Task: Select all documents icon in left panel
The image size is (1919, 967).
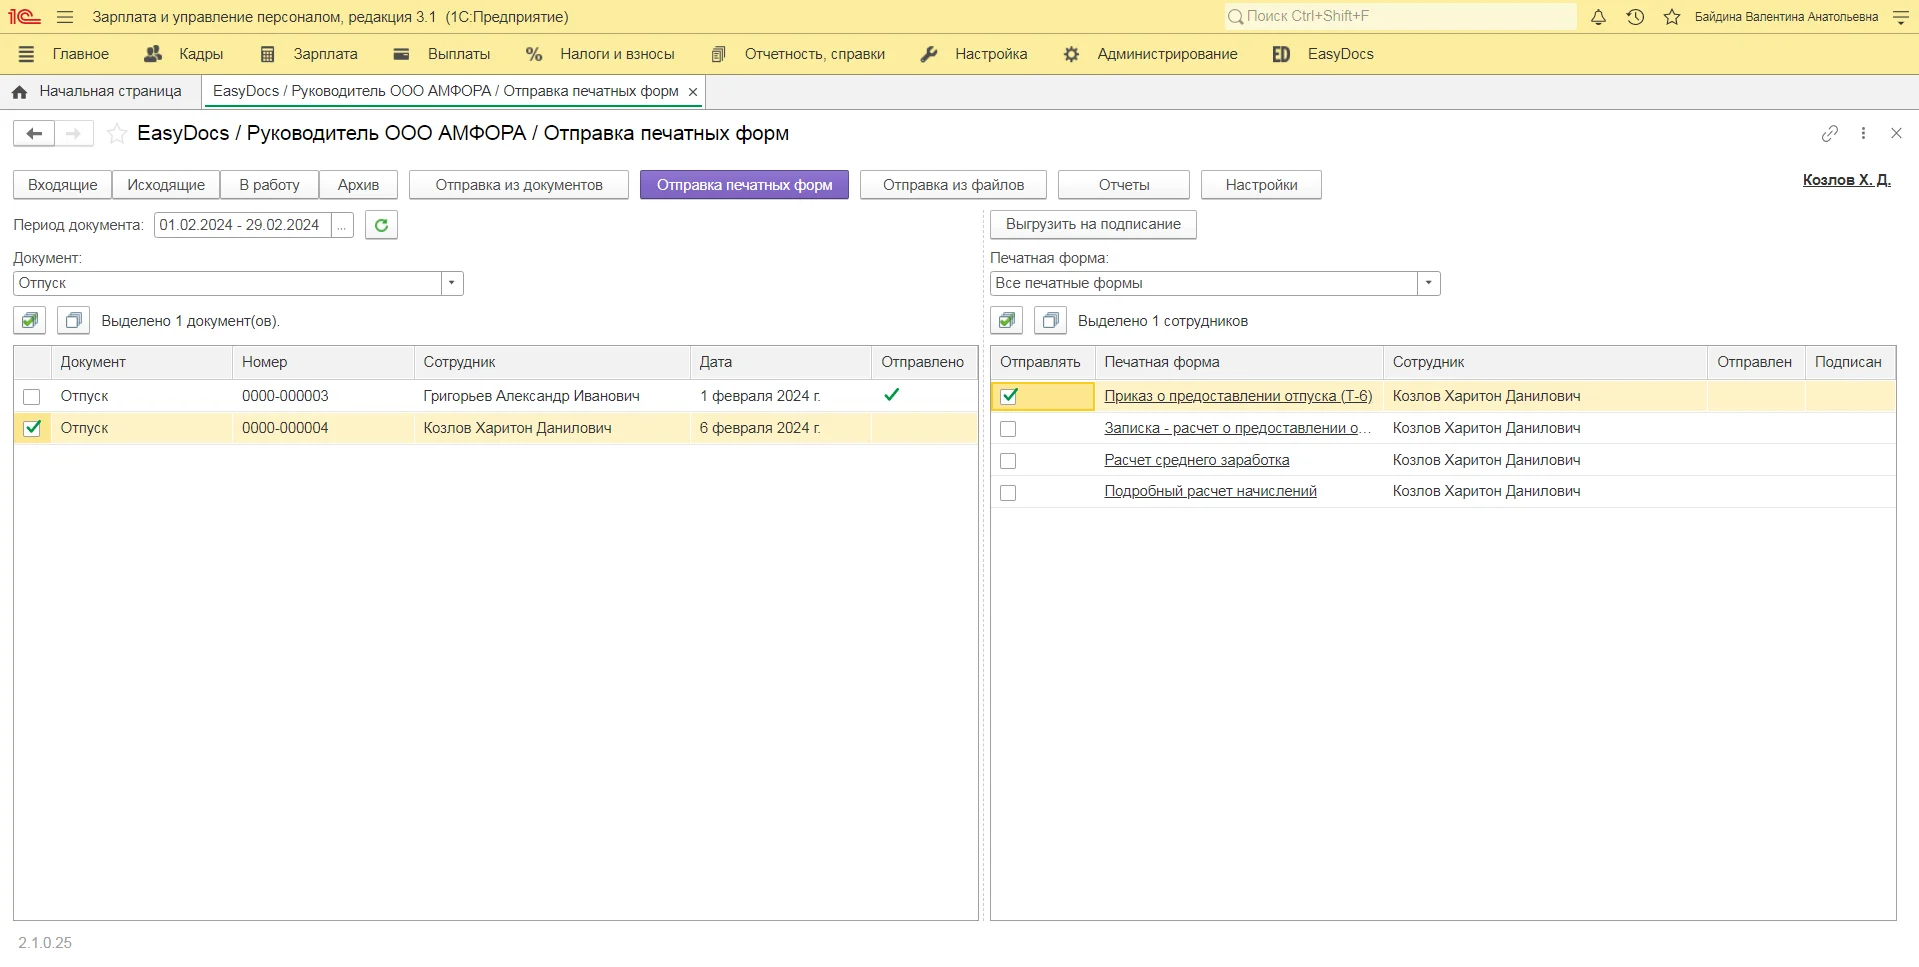Action: (30, 321)
